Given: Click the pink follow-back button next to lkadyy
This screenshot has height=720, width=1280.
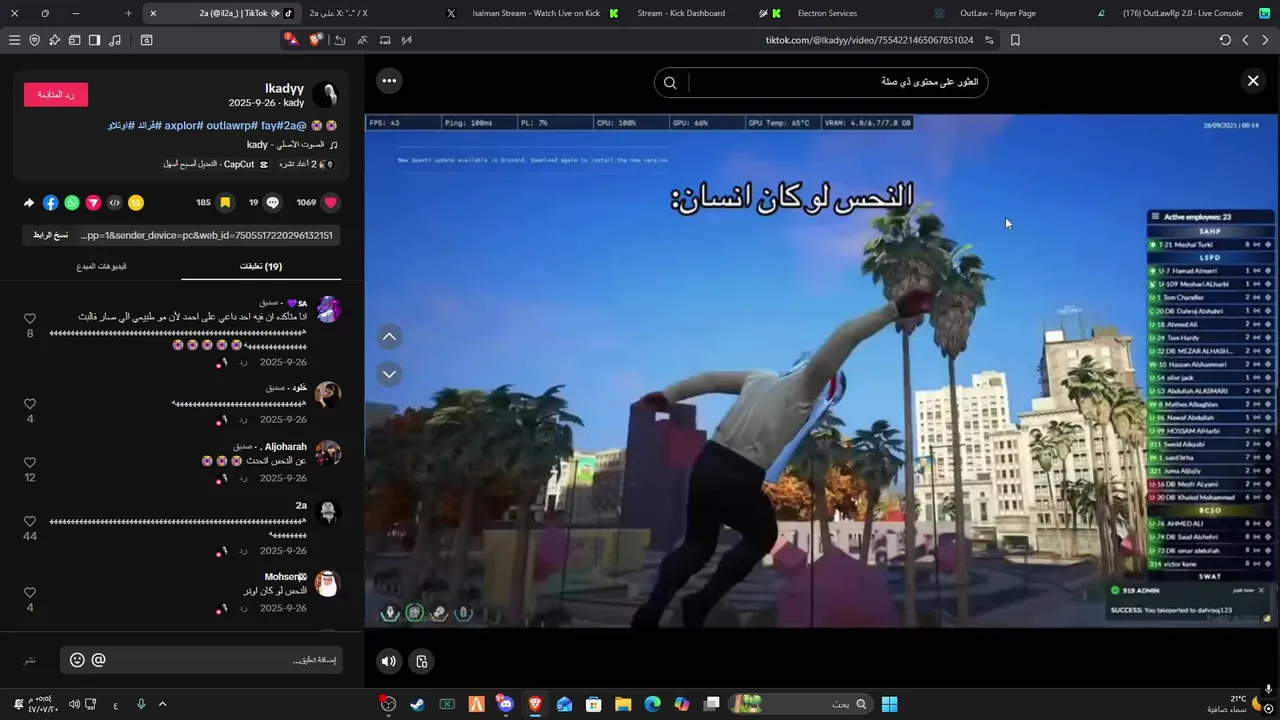Looking at the screenshot, I should (x=56, y=95).
